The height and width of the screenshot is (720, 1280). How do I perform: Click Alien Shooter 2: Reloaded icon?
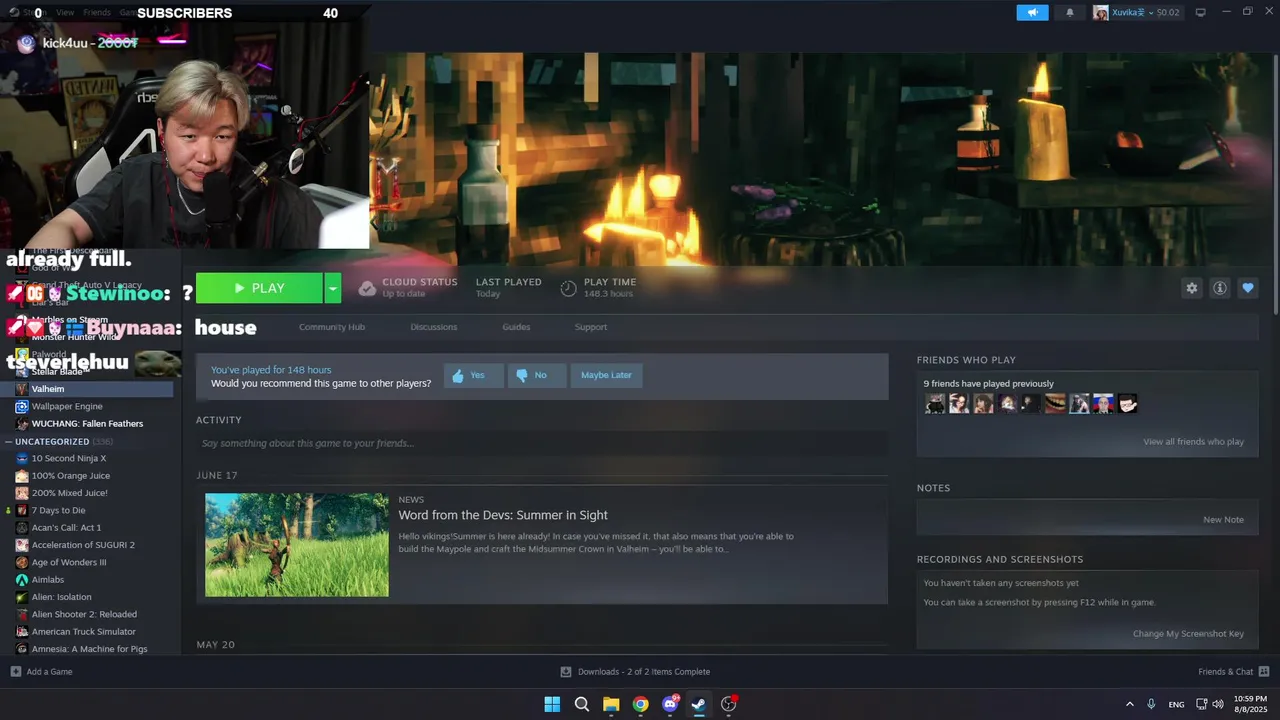[x=22, y=614]
